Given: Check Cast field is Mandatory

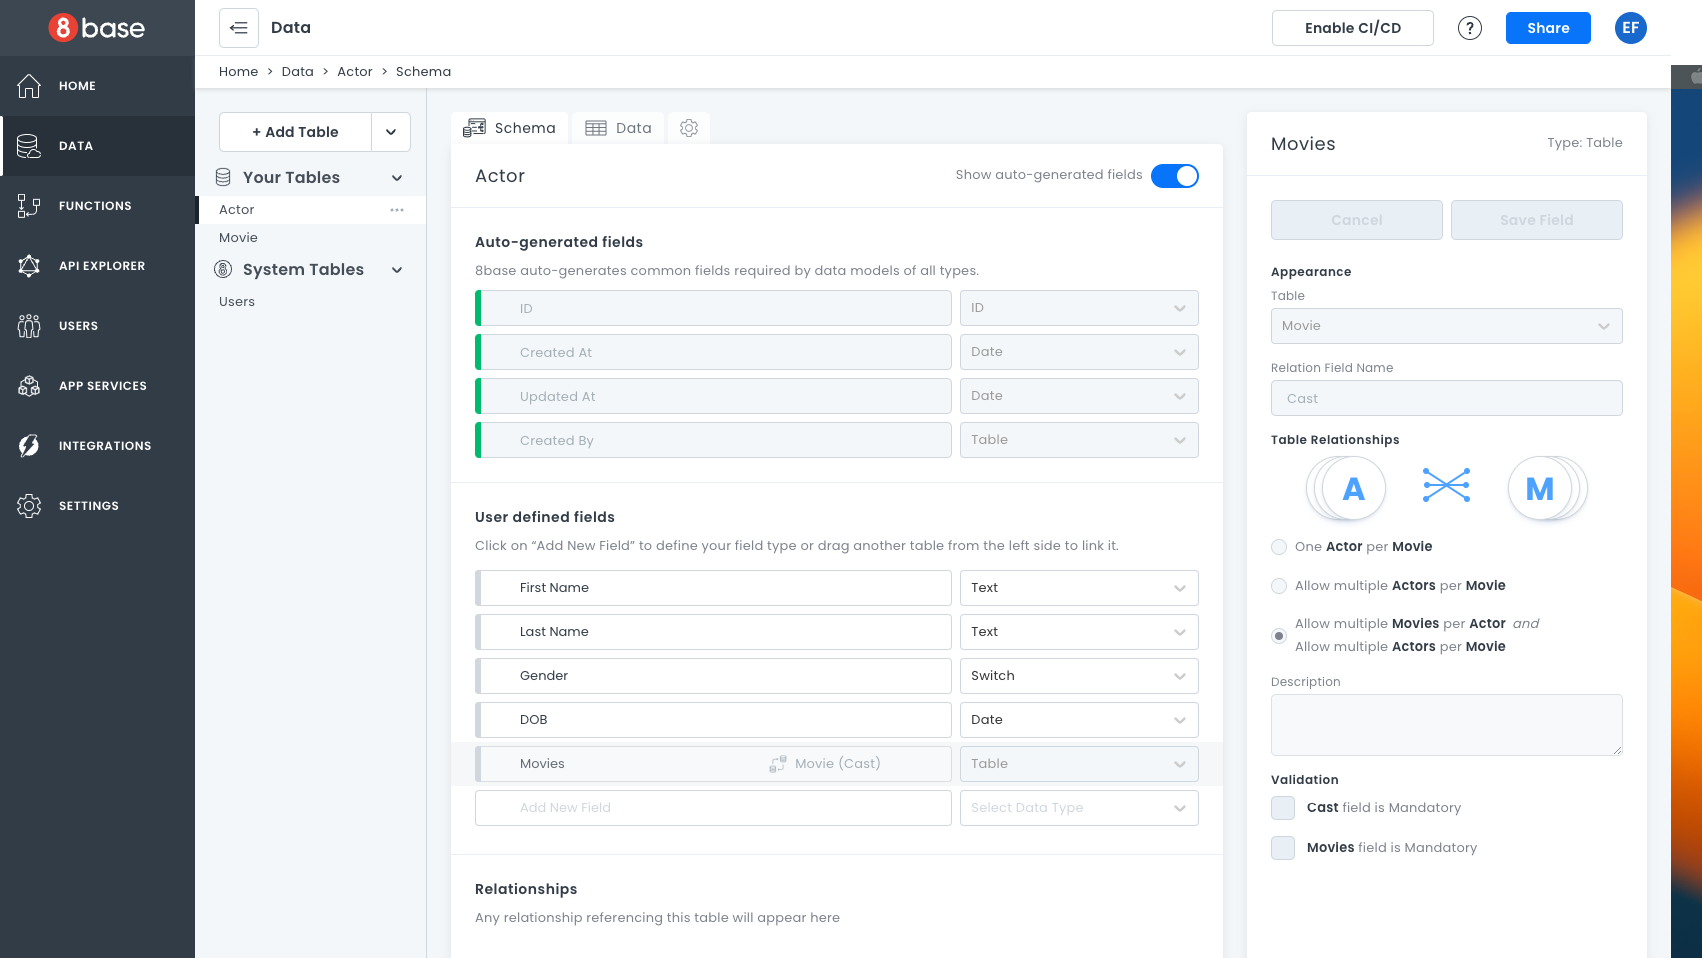Looking at the screenshot, I should point(1283,808).
